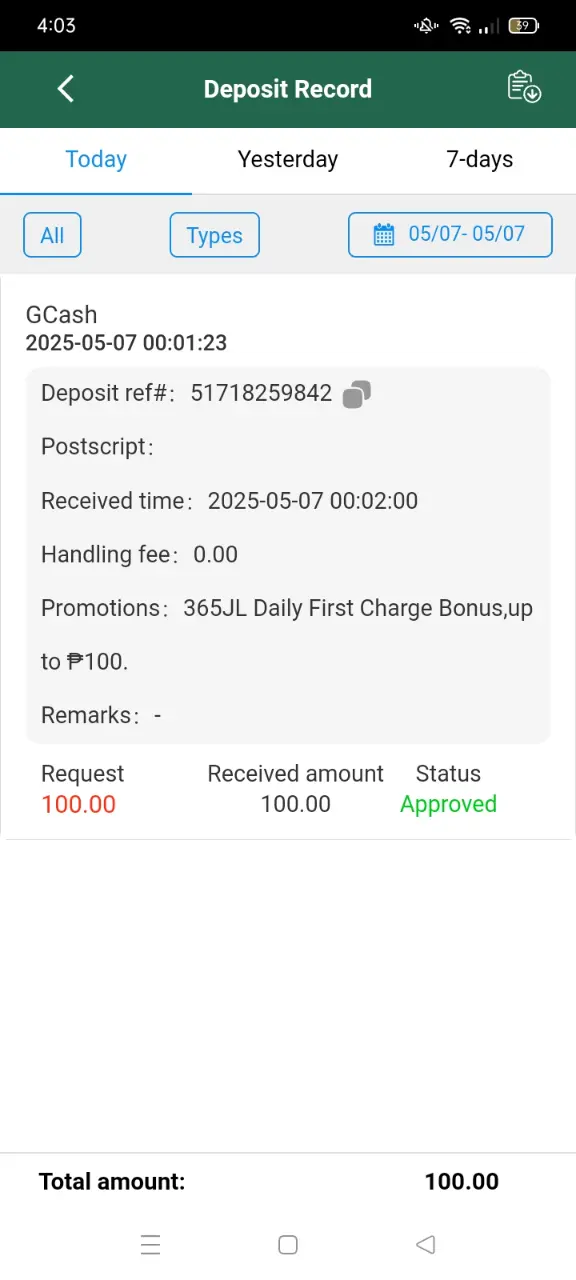Switch to the Yesterday tab
The width and height of the screenshot is (576, 1280).
coord(288,160)
